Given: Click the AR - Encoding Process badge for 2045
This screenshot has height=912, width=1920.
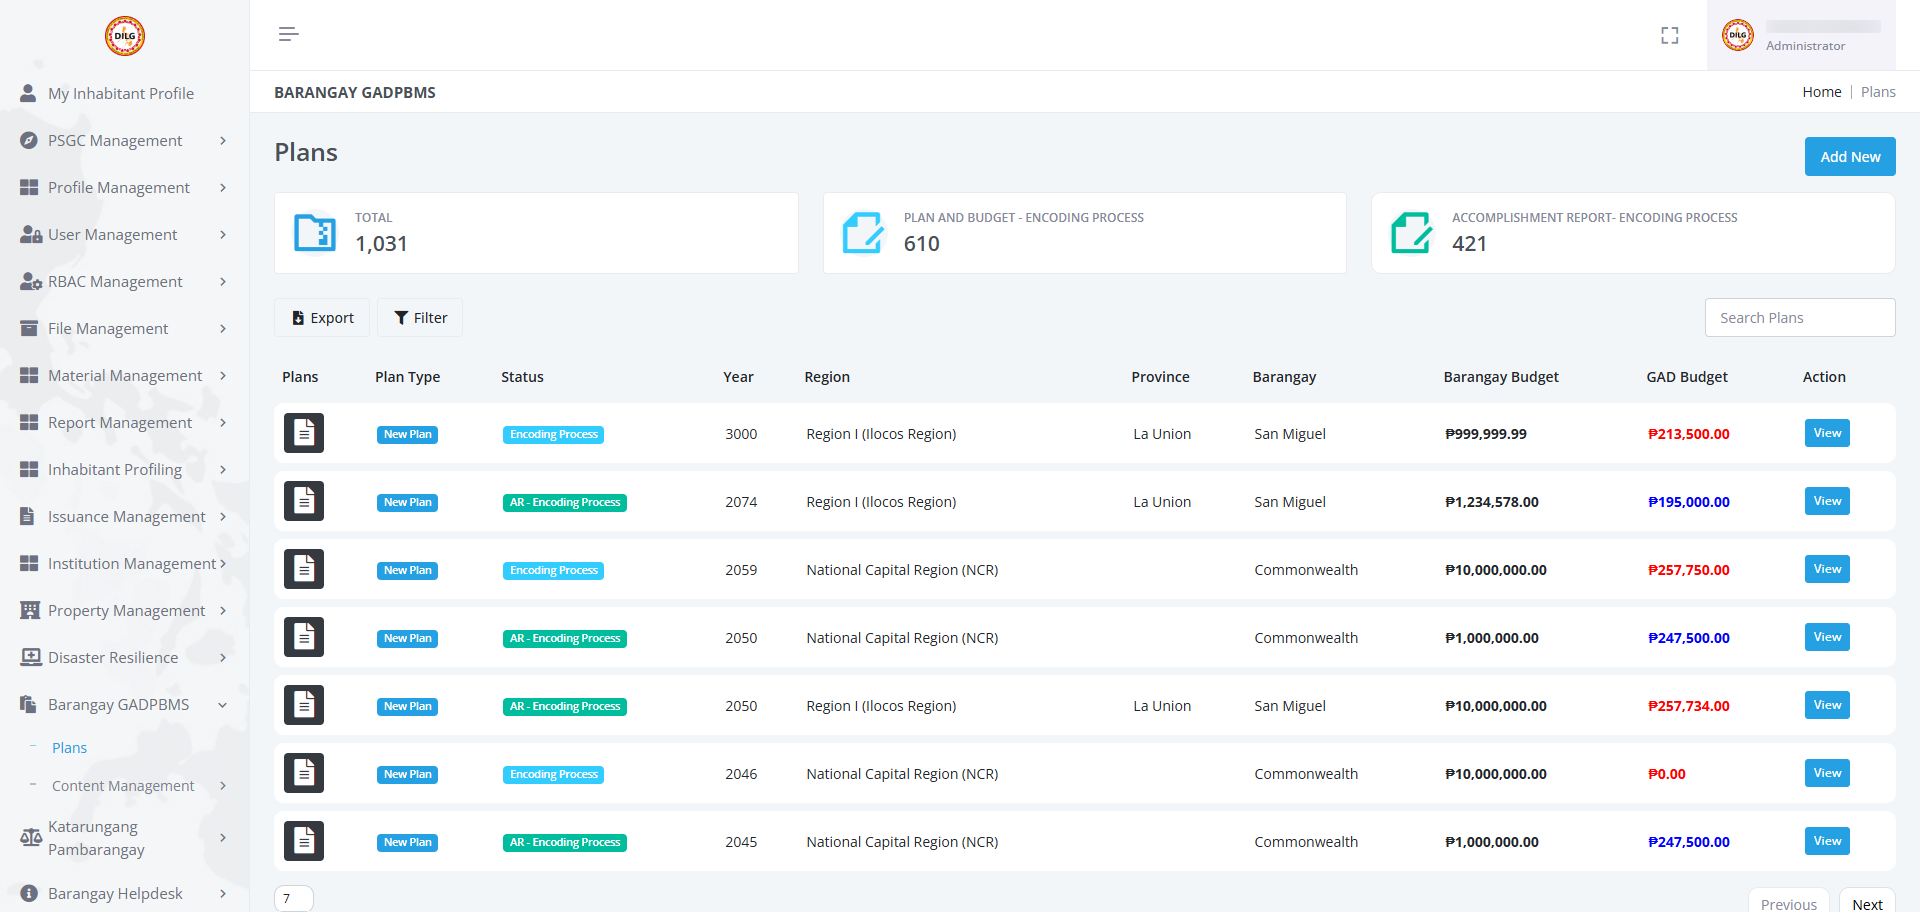Looking at the screenshot, I should pos(565,842).
